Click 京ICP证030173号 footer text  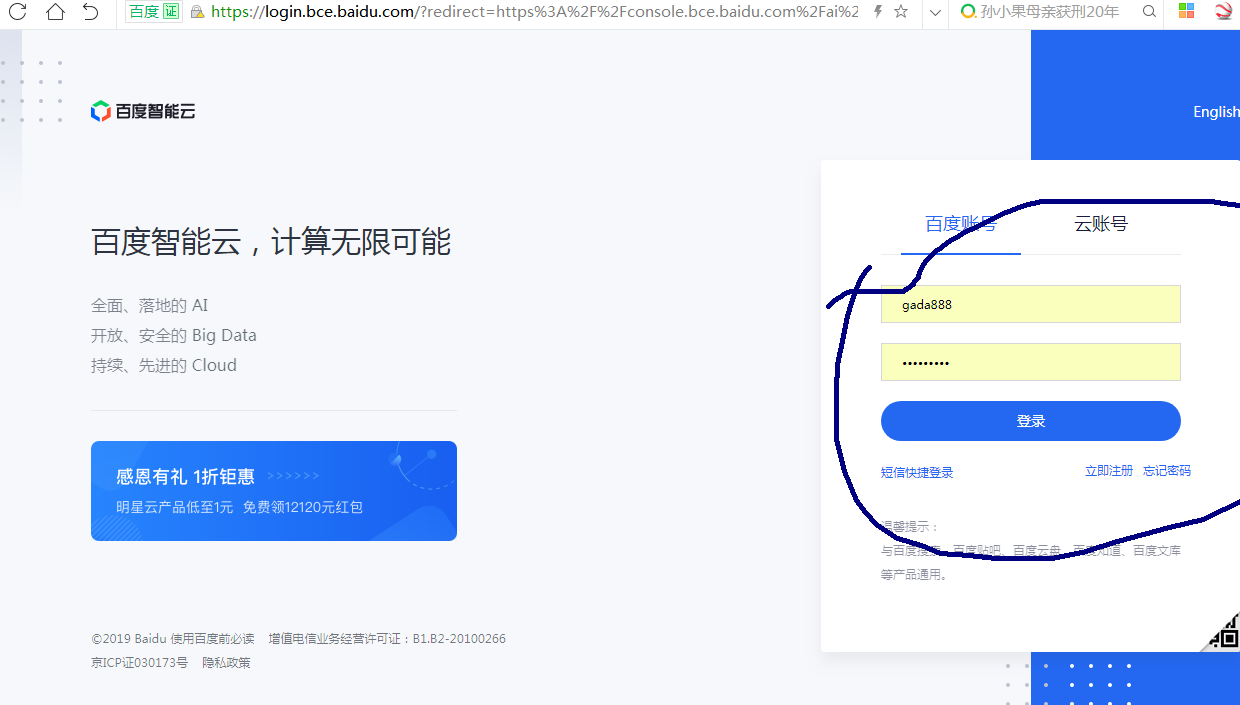(x=139, y=662)
